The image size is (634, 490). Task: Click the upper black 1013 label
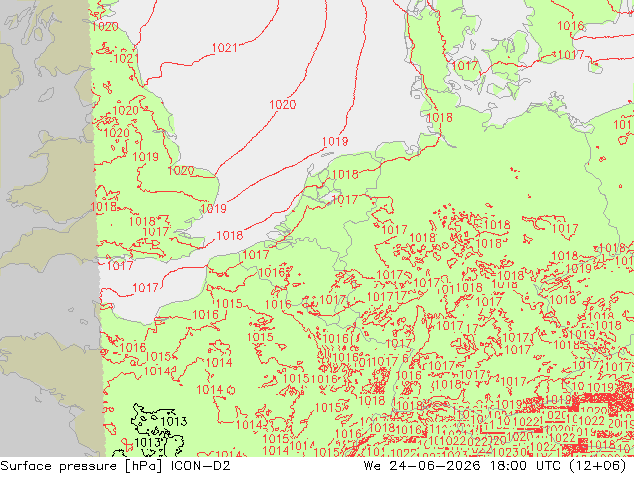[x=174, y=422]
